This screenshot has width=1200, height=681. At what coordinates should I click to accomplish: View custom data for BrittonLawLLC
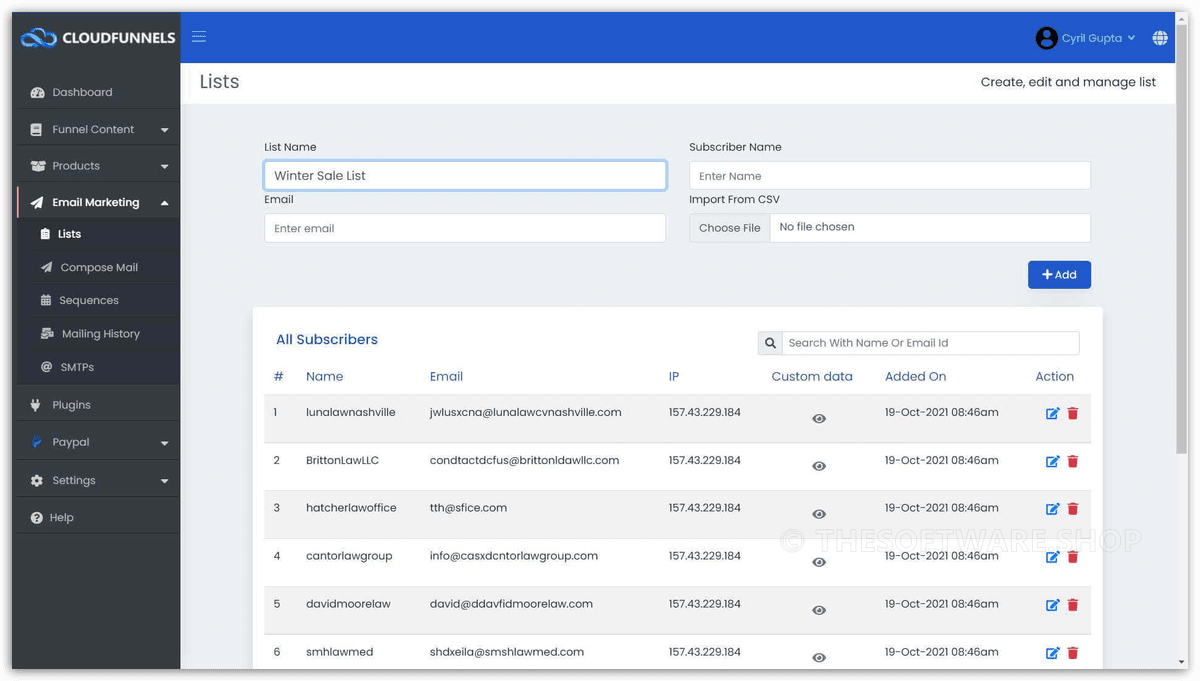[x=819, y=467]
